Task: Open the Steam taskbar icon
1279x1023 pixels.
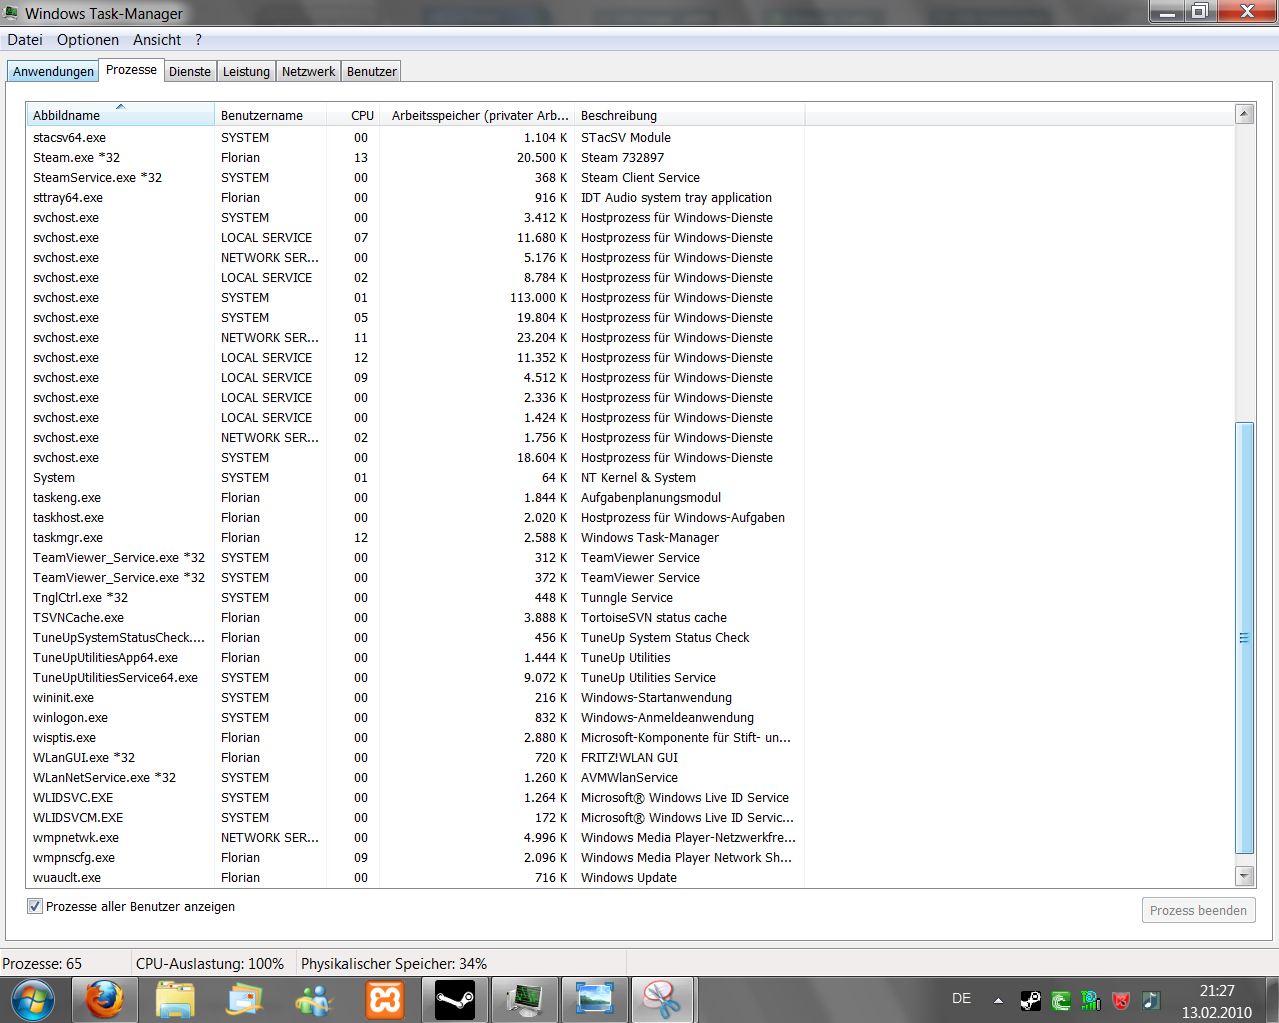Action: click(455, 999)
